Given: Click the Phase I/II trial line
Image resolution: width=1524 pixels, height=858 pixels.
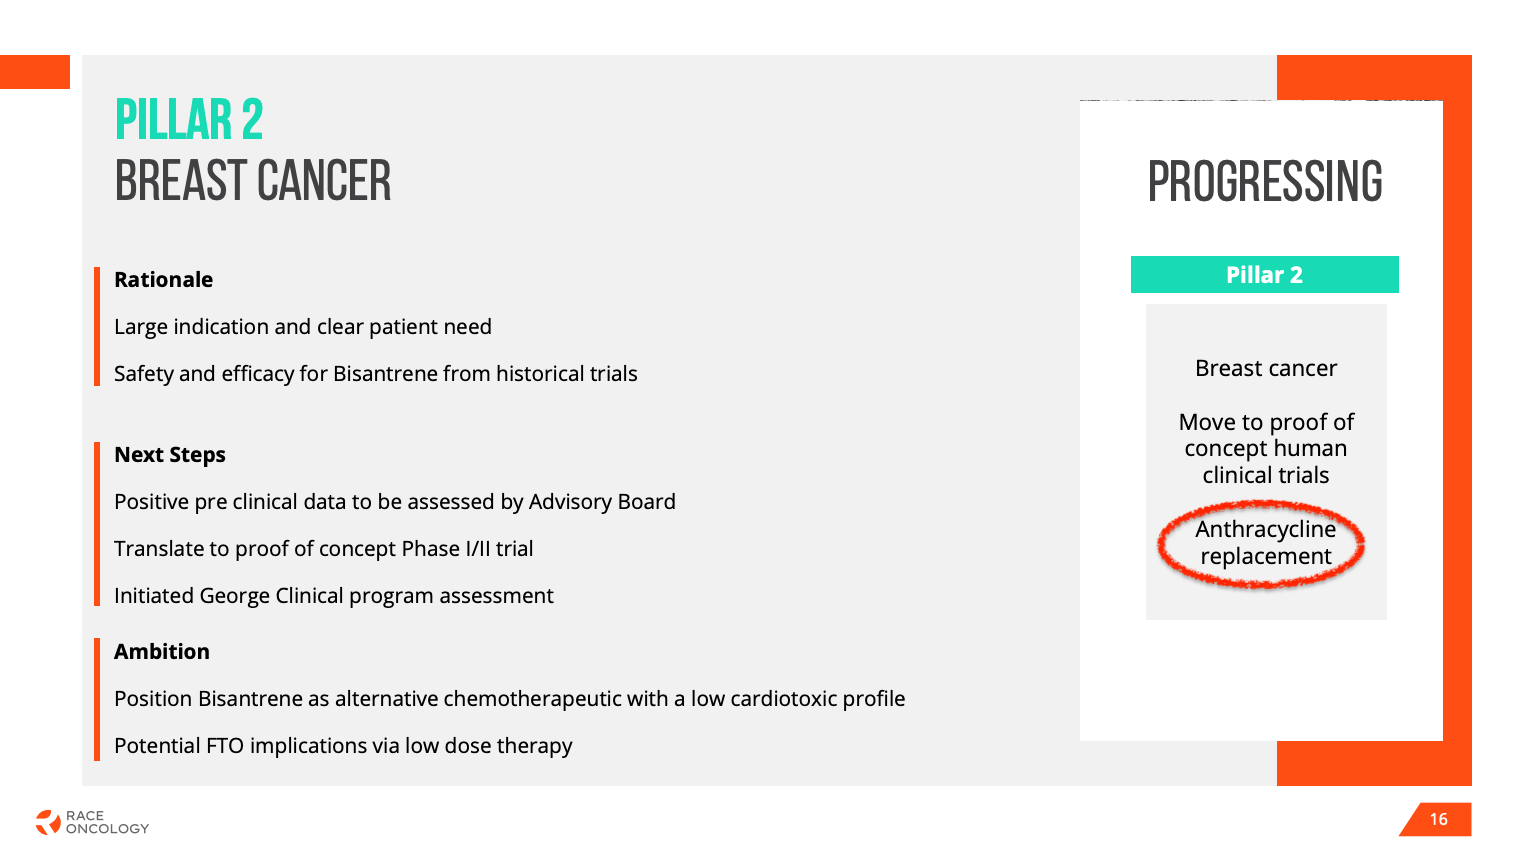Looking at the screenshot, I should [x=324, y=549].
